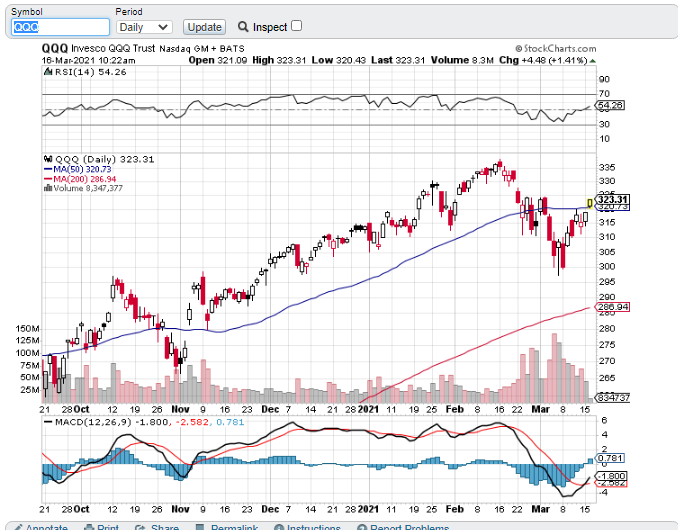
Task: Click the Print link at bottom
Action: [x=102, y=527]
